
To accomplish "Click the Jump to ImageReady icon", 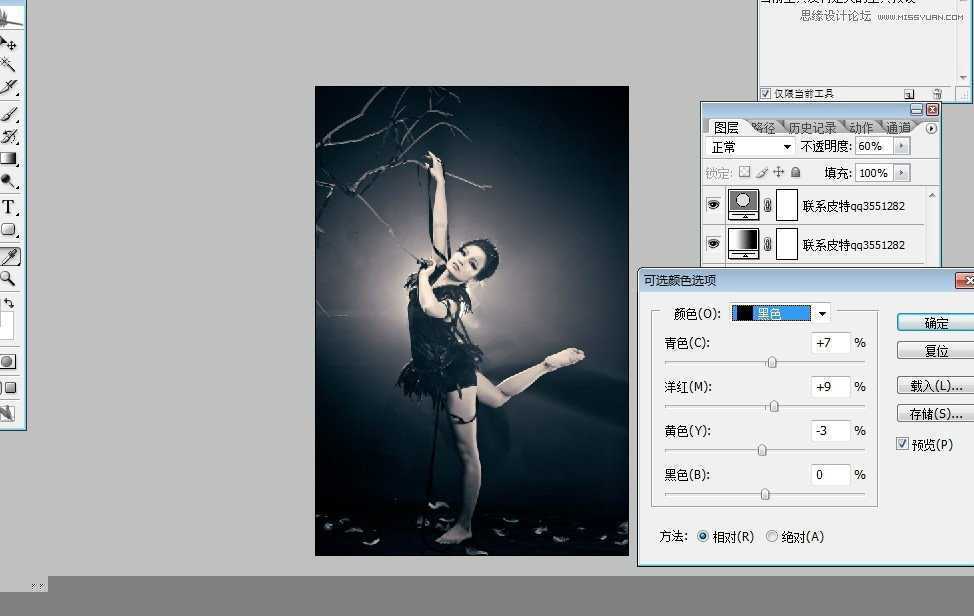I will point(7,413).
